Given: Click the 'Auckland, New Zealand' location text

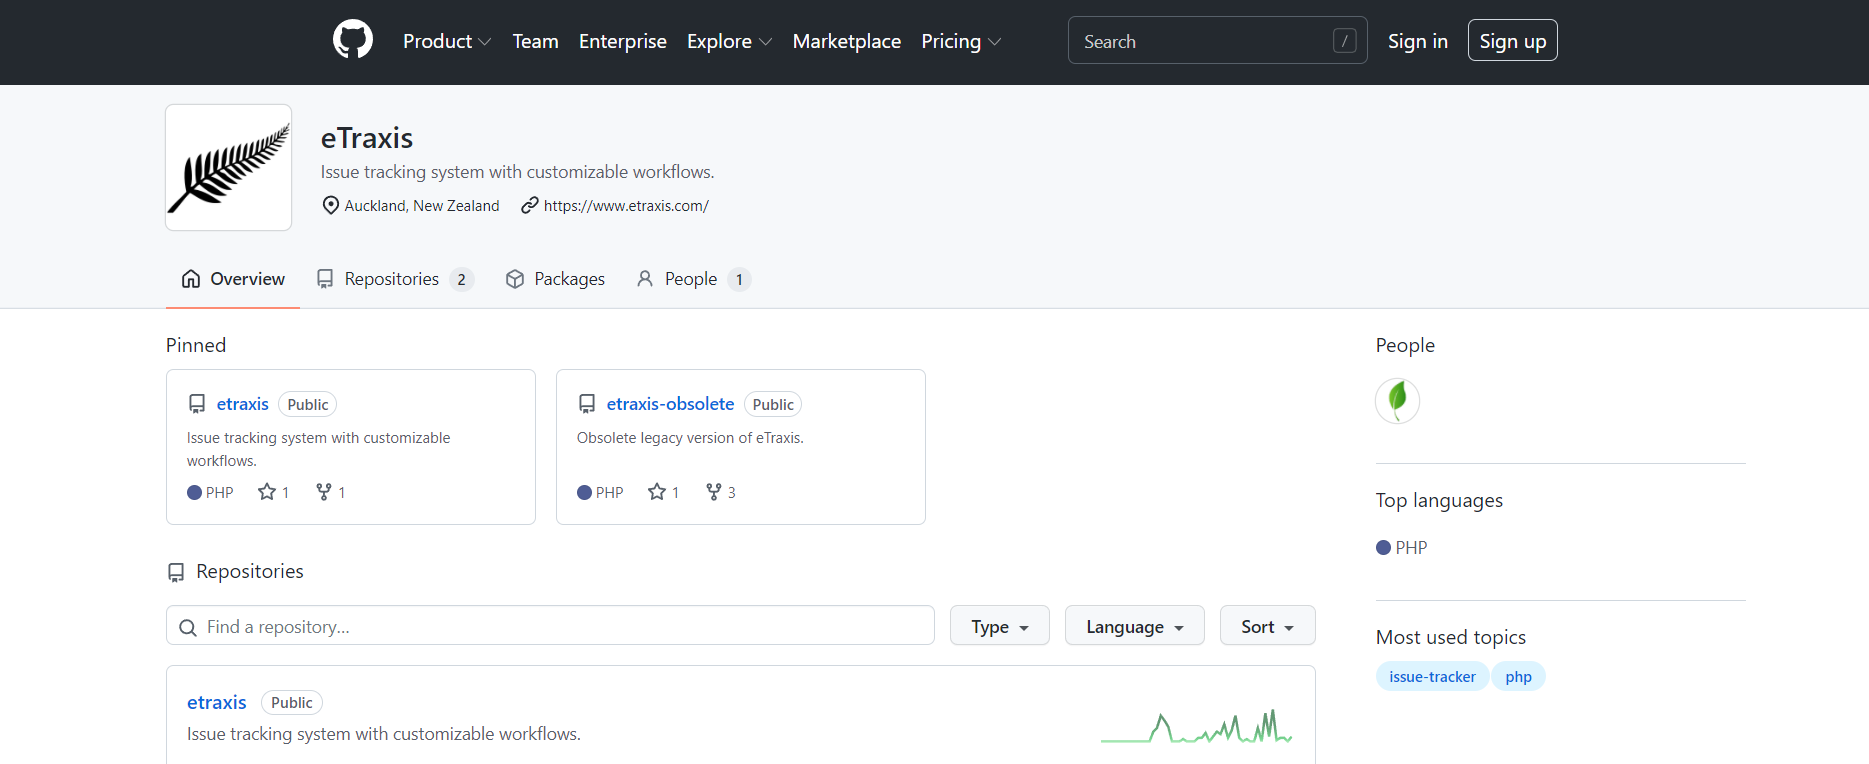Looking at the screenshot, I should [422, 205].
